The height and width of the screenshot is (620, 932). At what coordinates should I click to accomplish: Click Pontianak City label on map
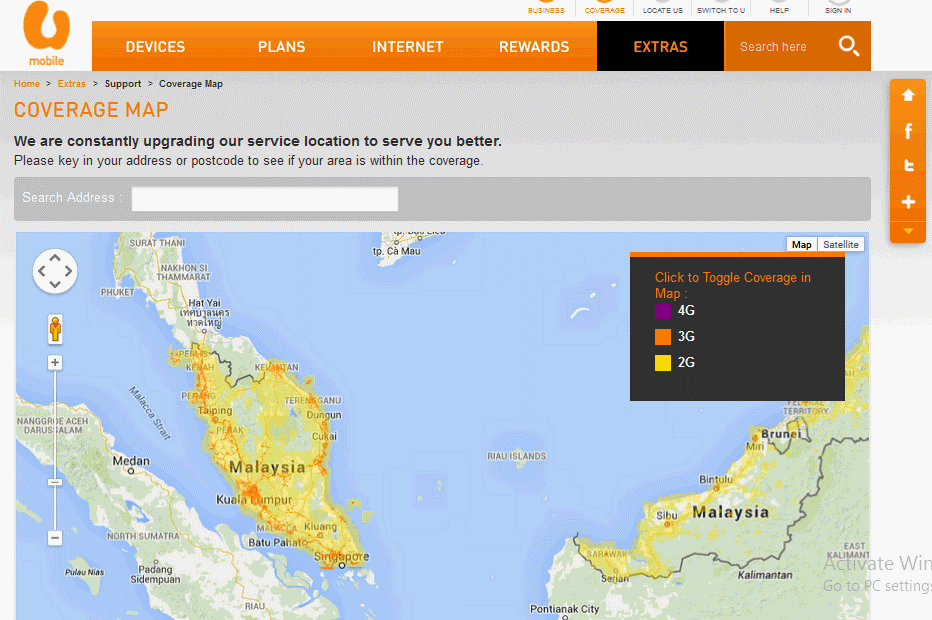pyautogui.click(x=565, y=609)
